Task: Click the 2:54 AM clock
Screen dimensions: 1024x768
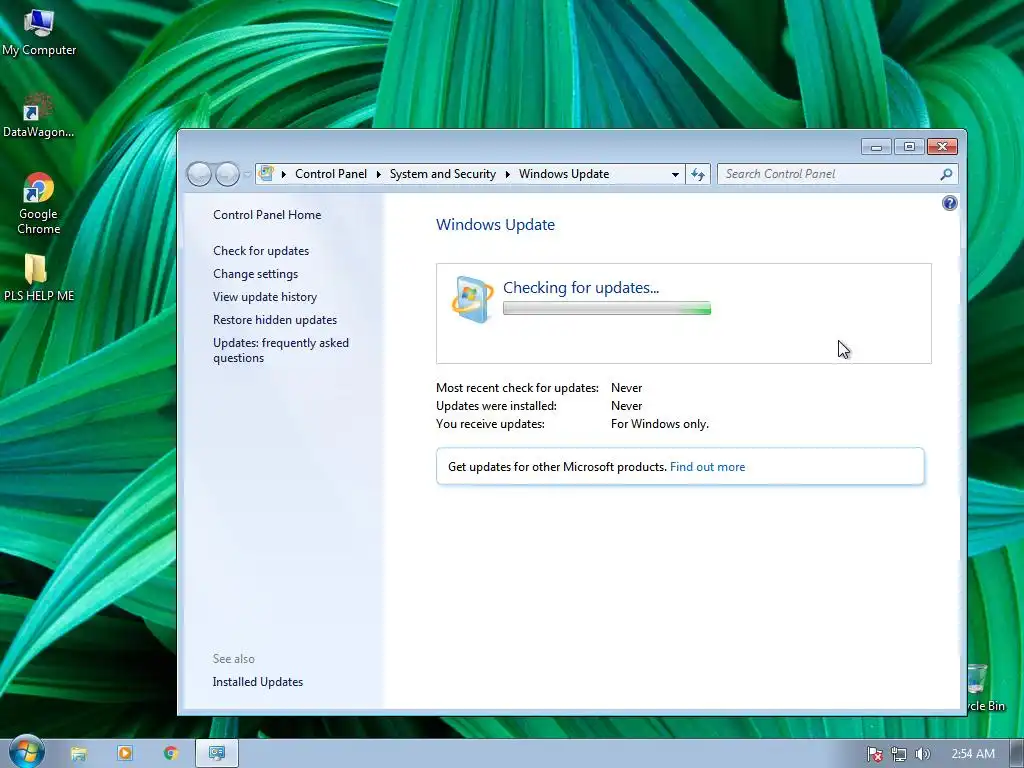Action: click(972, 754)
